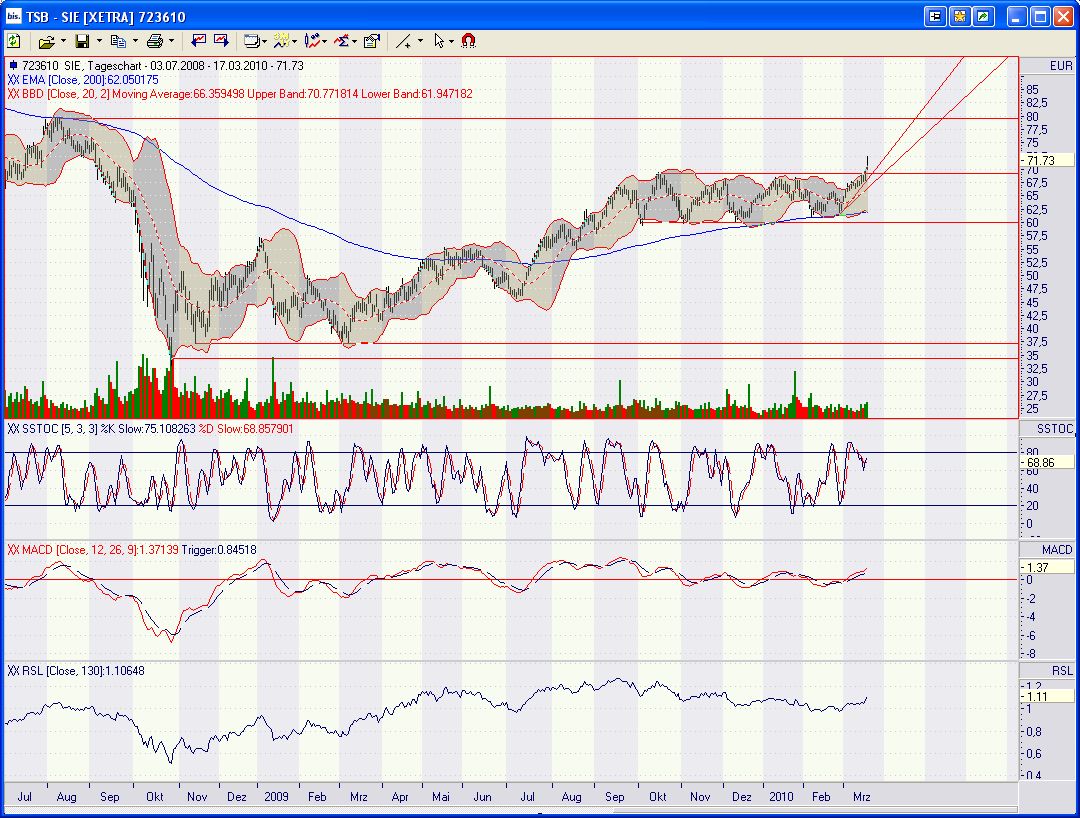The width and height of the screenshot is (1080, 818).
Task: Print the chart using the printer icon
Action: click(x=155, y=41)
